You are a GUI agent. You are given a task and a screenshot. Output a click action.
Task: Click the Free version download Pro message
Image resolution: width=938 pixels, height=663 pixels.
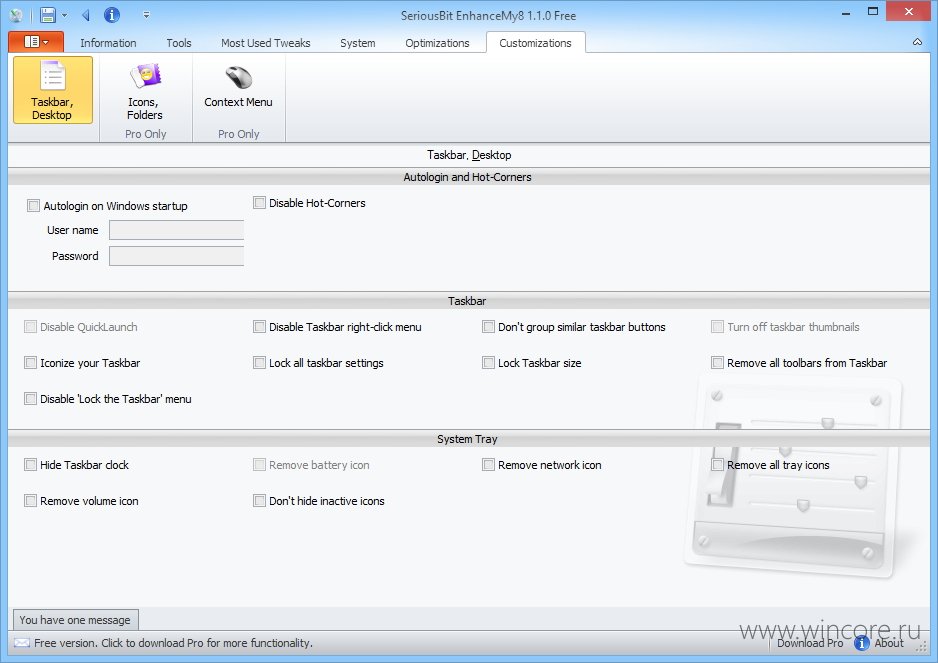pos(173,643)
